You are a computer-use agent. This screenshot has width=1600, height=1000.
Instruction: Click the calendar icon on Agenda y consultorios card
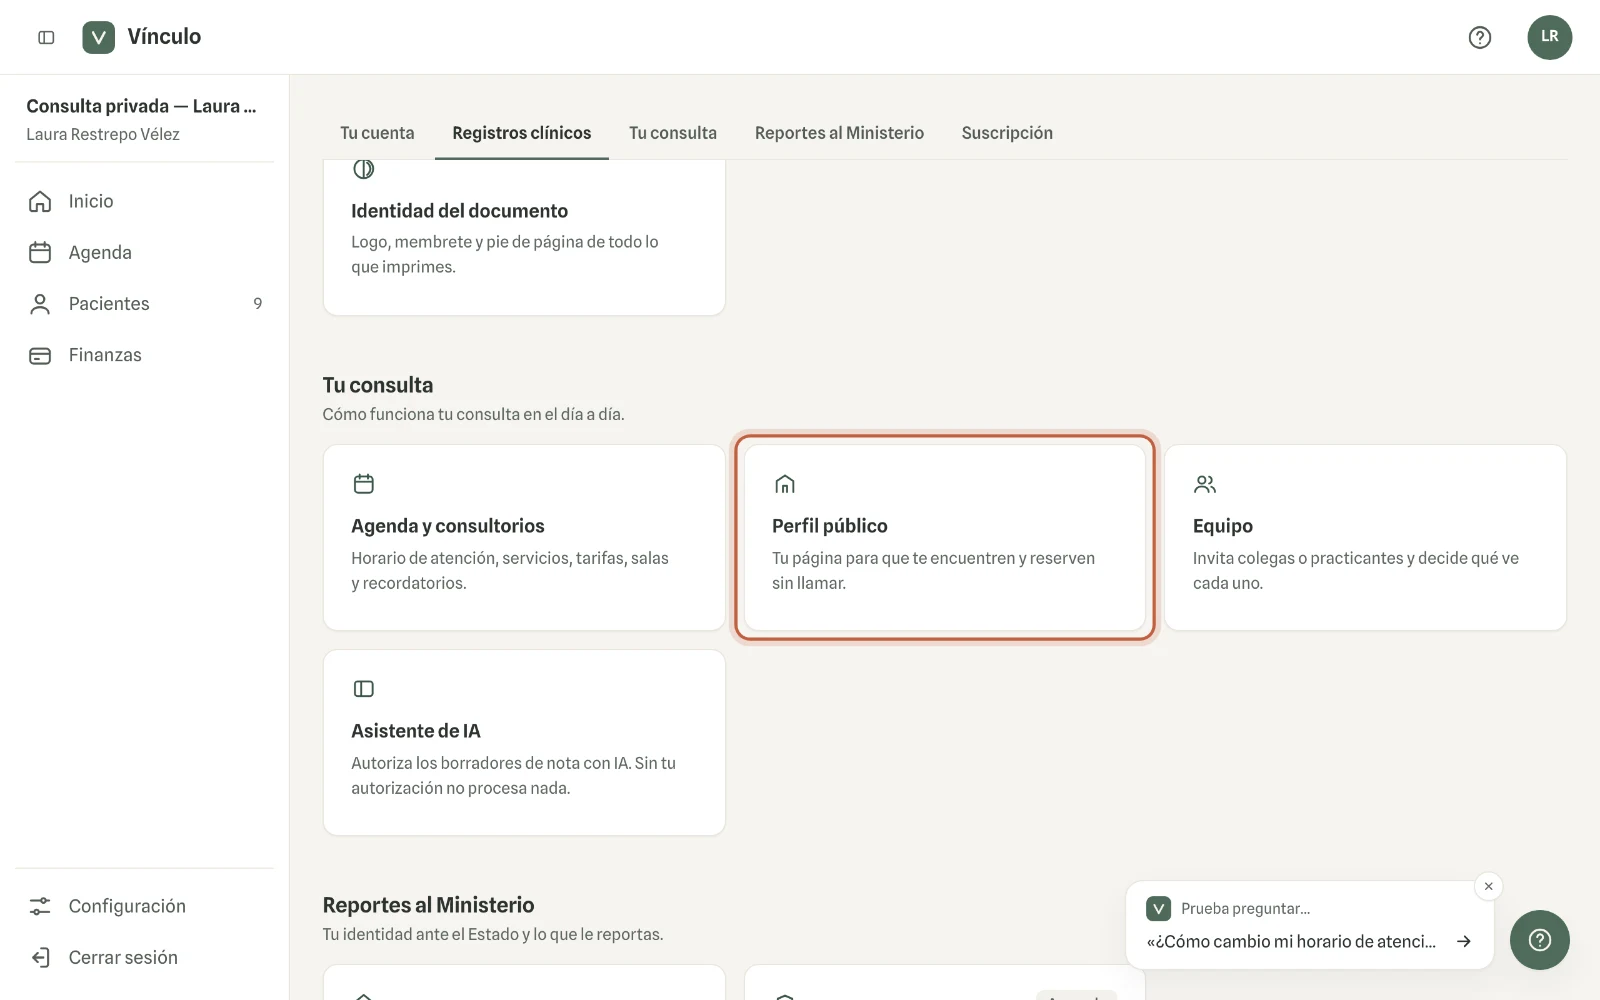tap(364, 484)
